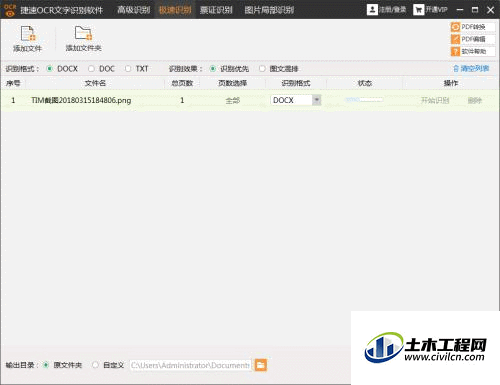
Task: Open the PDF转换 tool
Action: [473, 27]
